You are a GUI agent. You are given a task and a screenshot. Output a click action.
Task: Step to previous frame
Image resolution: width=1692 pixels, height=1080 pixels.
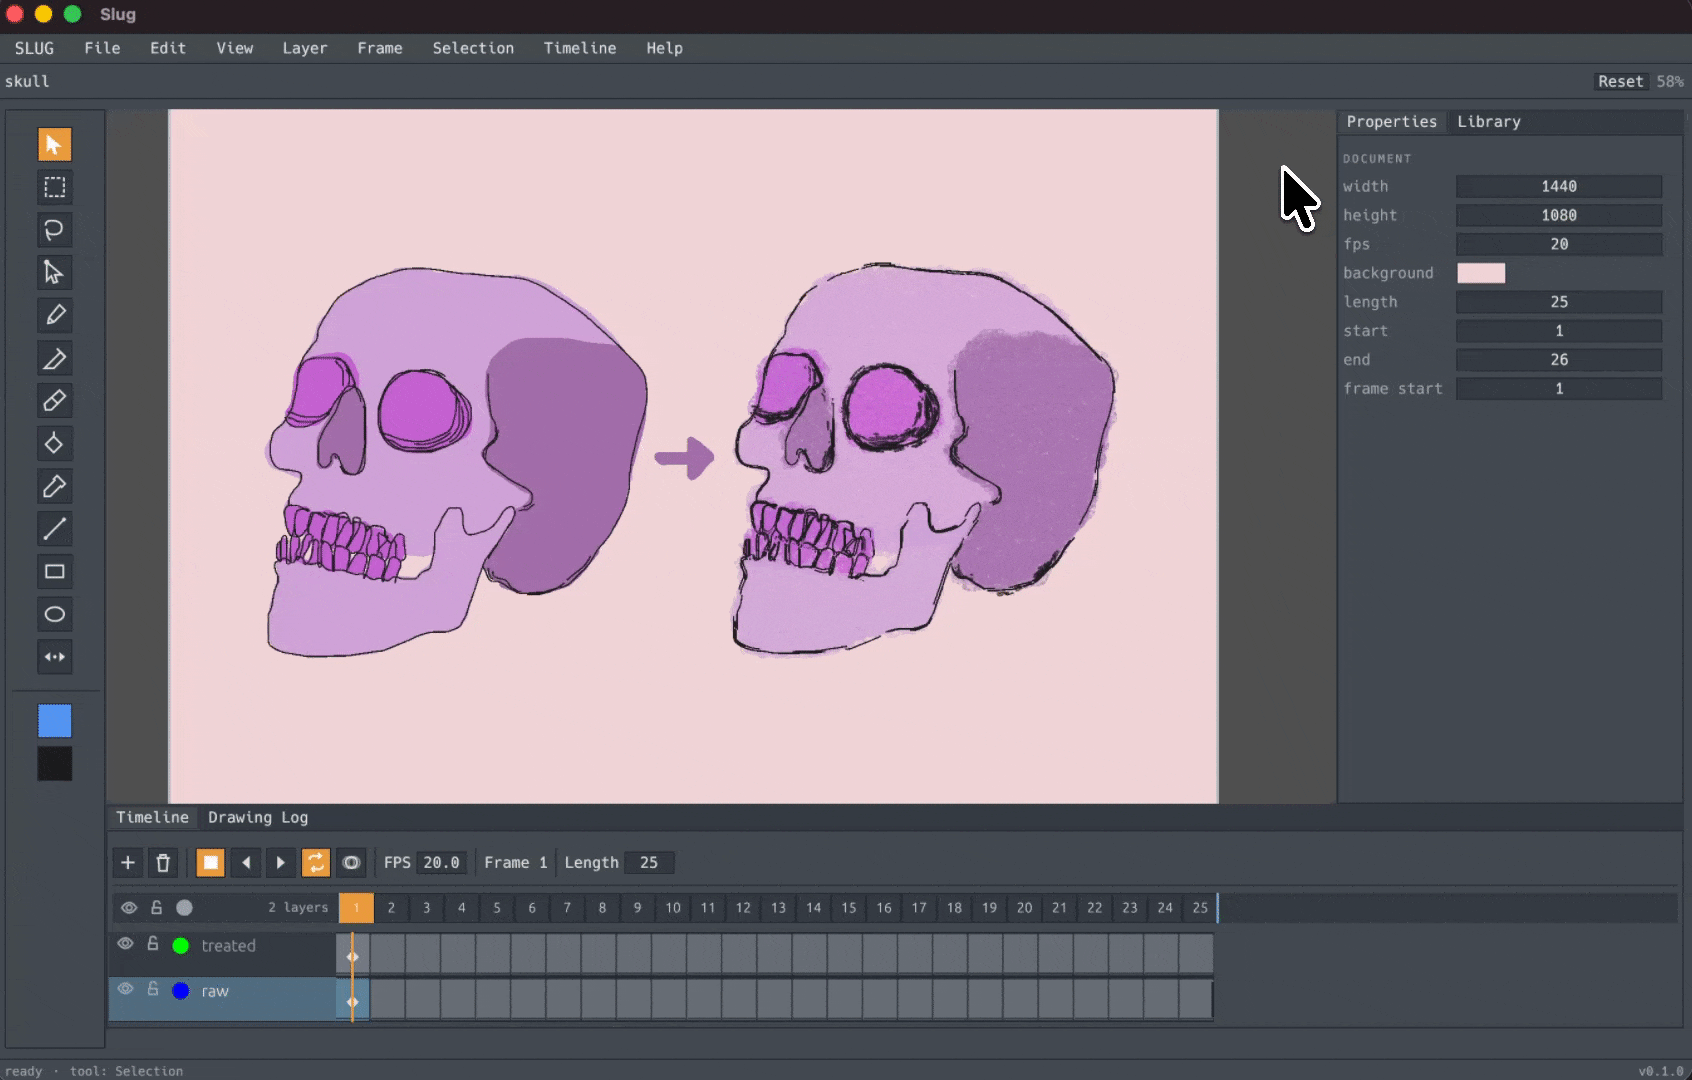[x=246, y=862]
